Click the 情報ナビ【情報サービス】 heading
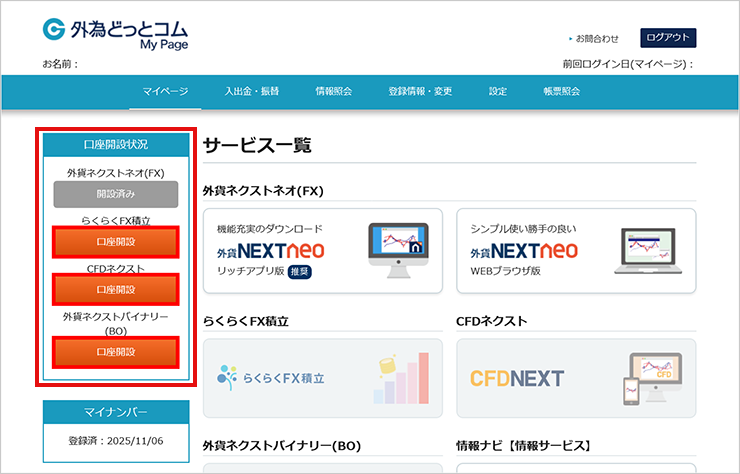Image resolution: width=740 pixels, height=474 pixels. [x=523, y=446]
